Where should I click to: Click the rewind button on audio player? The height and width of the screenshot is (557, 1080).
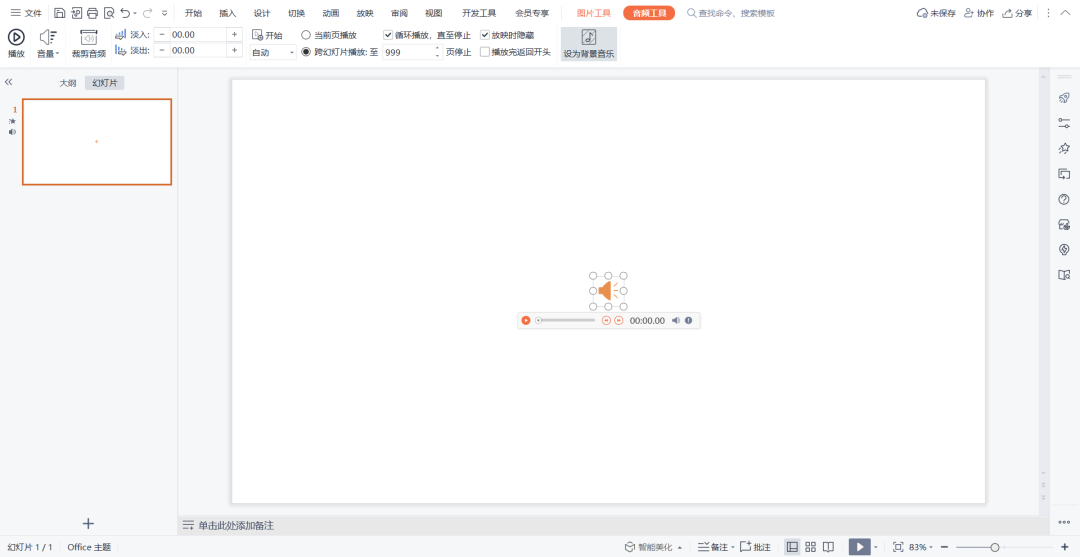point(607,320)
